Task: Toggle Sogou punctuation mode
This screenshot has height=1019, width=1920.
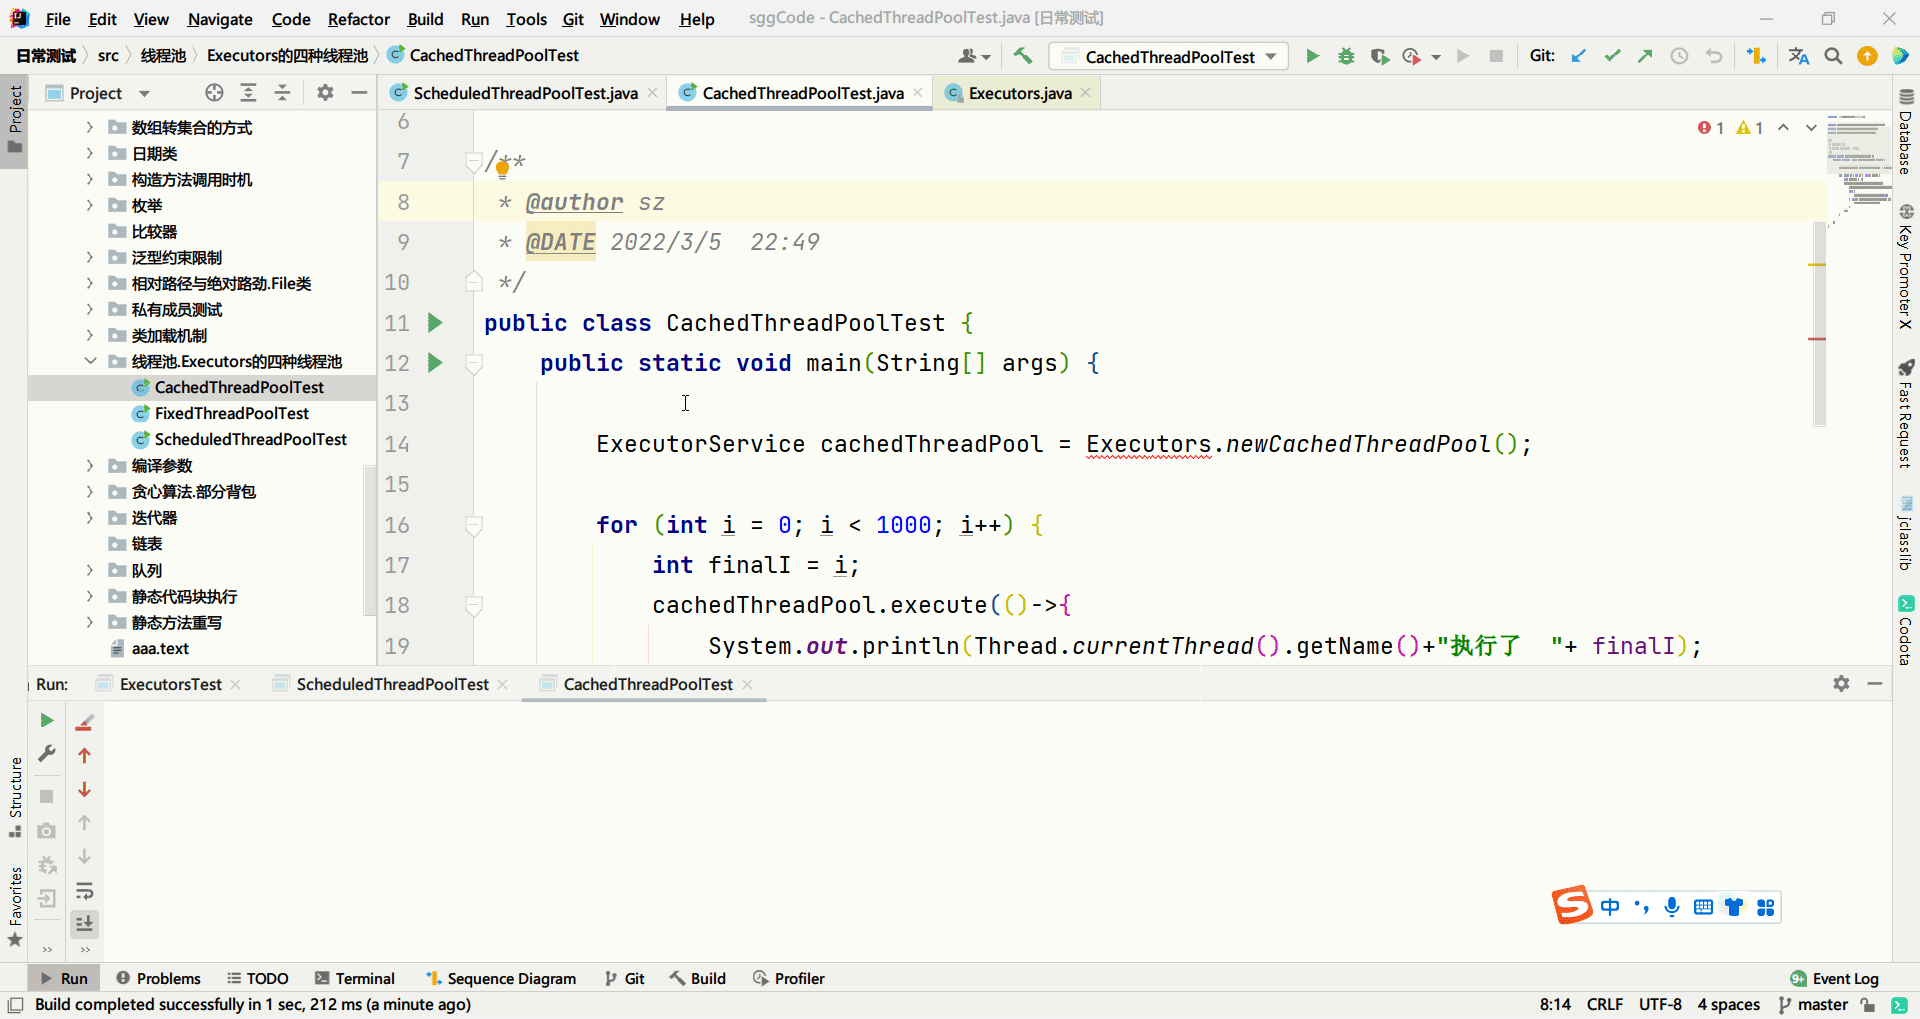Action: coord(1641,907)
